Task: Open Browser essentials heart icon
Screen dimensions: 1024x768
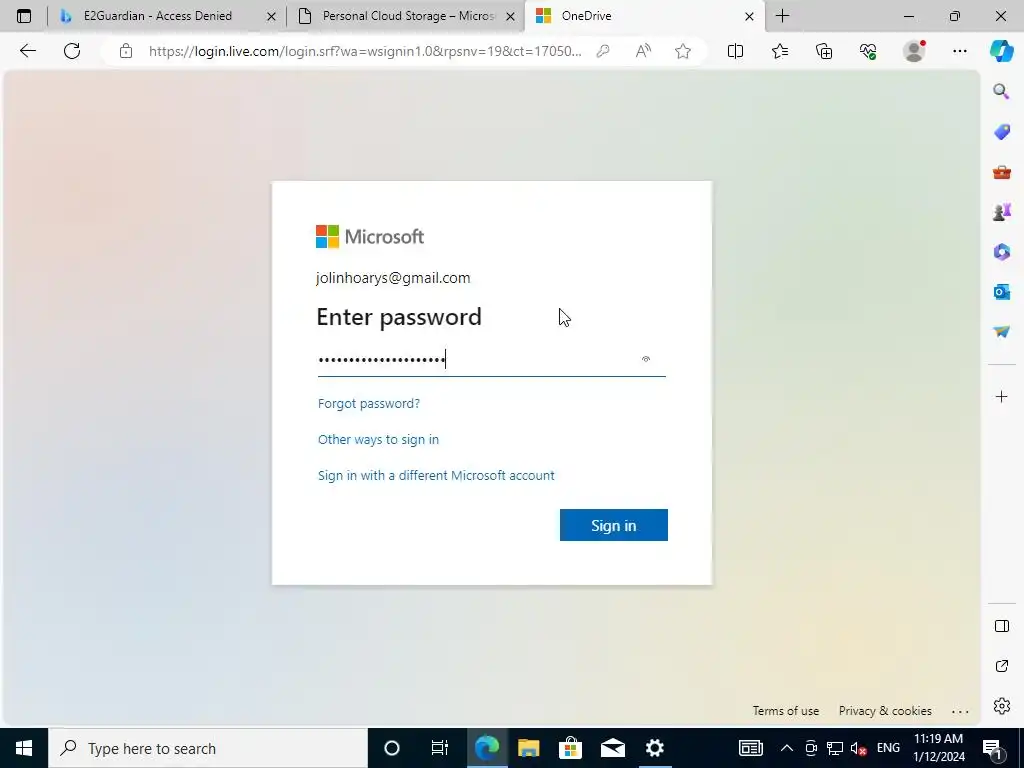Action: point(868,51)
